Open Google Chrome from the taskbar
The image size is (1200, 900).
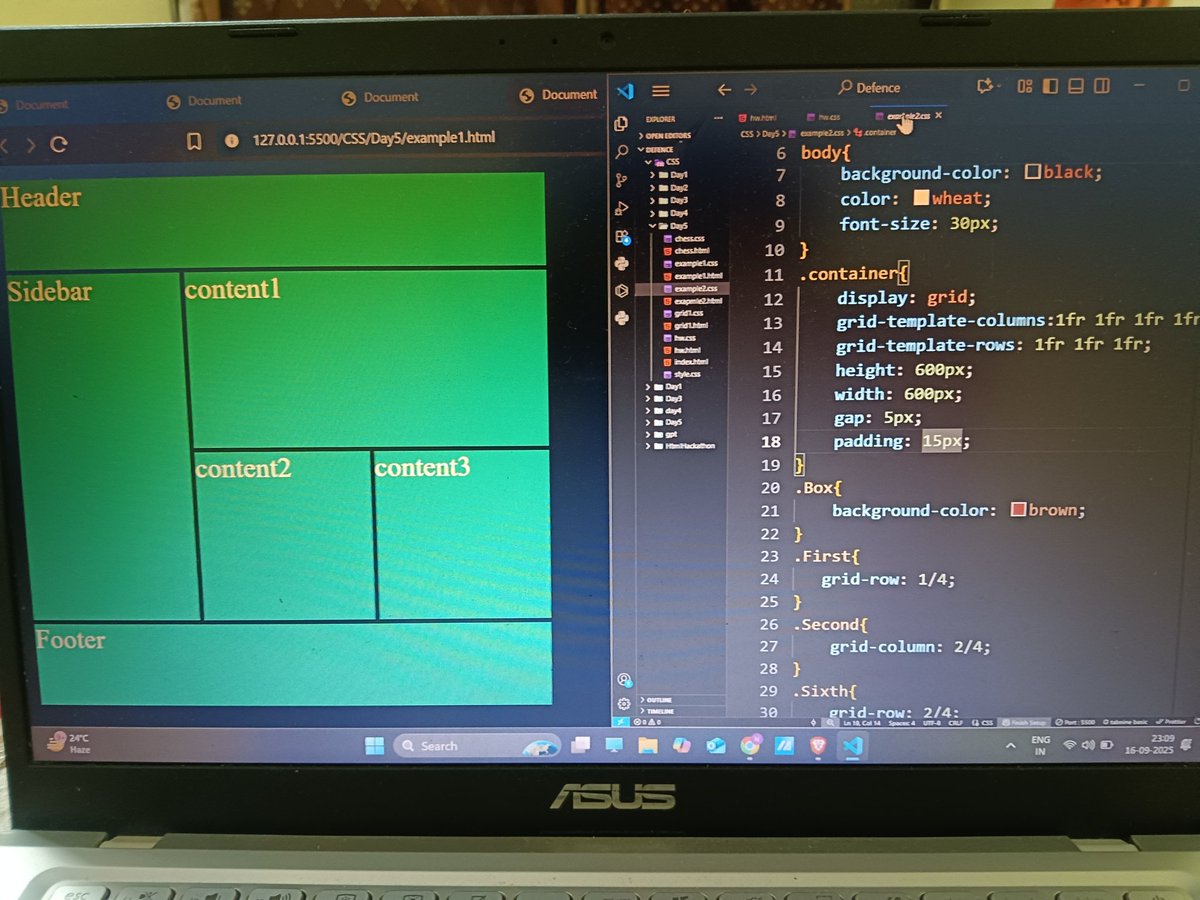pos(750,745)
